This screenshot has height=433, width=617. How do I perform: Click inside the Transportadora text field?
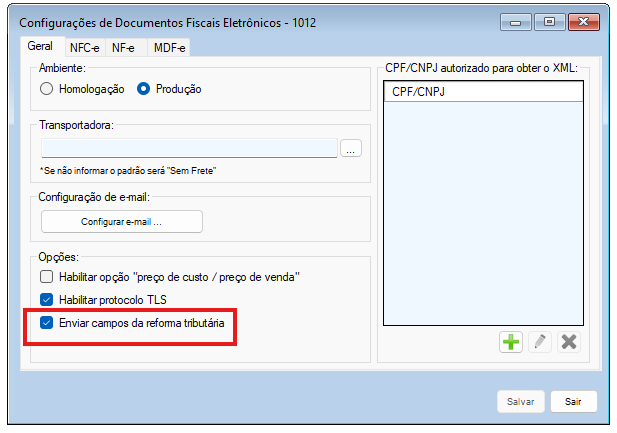(188, 149)
